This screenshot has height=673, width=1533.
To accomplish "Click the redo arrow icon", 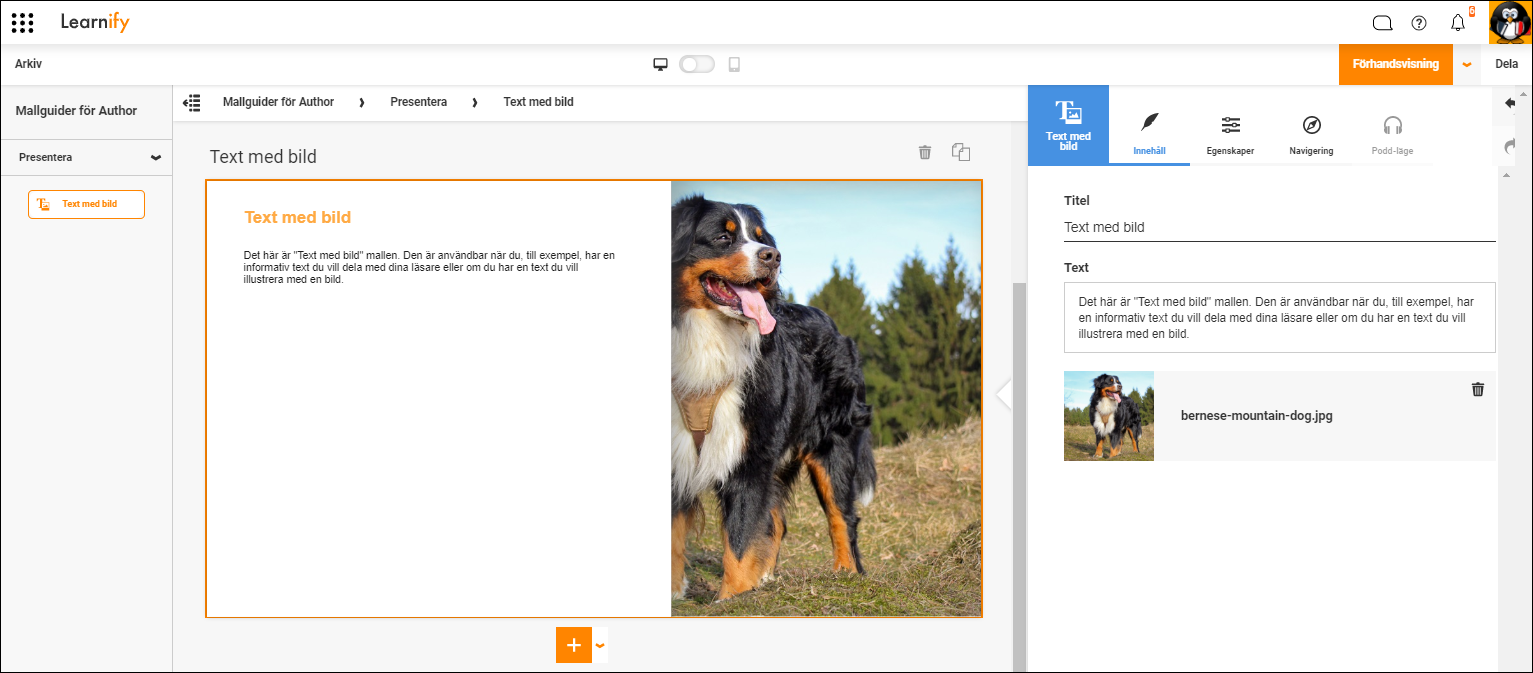I will [1510, 146].
